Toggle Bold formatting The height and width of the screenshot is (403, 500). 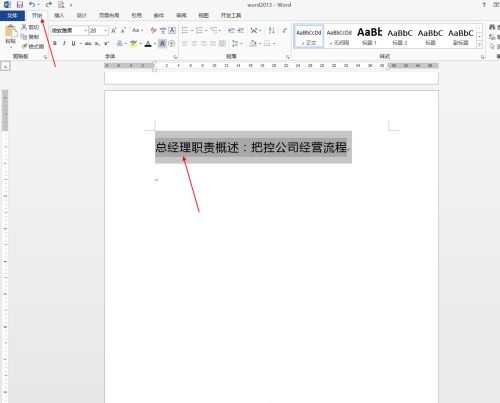click(x=55, y=43)
